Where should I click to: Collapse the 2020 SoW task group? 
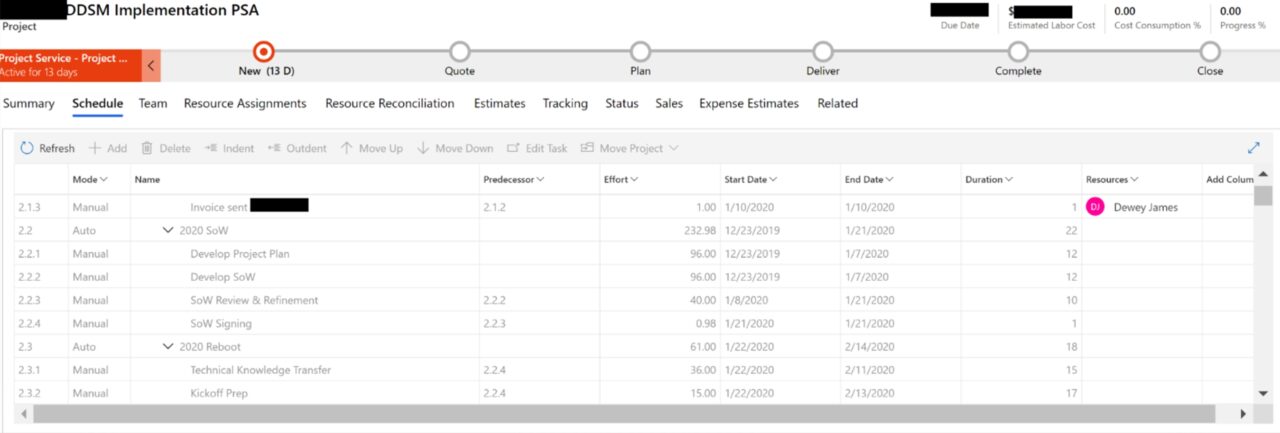(x=168, y=230)
